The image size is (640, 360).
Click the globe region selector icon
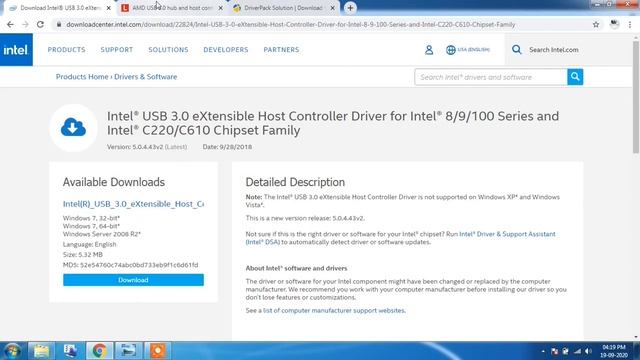[x=451, y=50]
